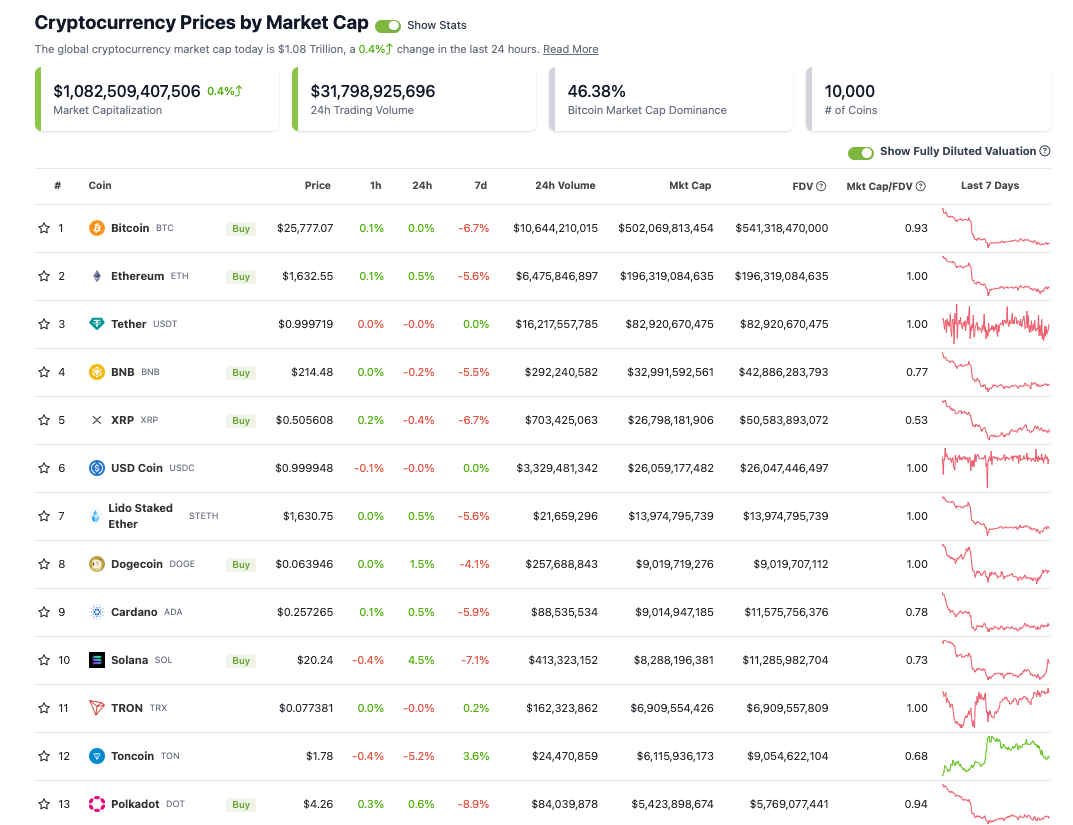Favorite XRP using the star icon
This screenshot has height=825, width=1073.
tap(44, 419)
